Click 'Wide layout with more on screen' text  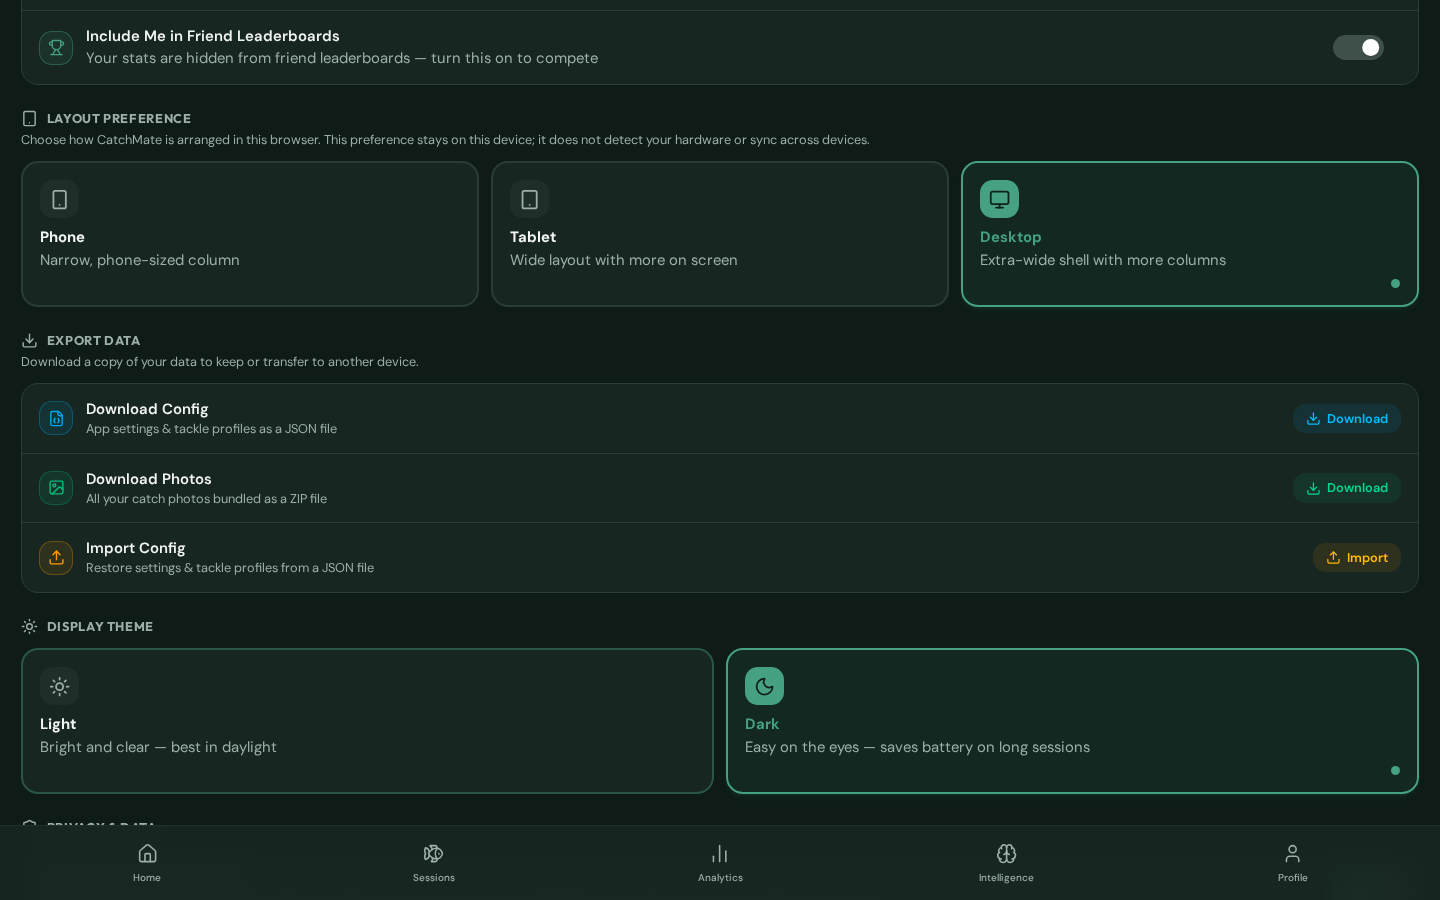point(624,260)
